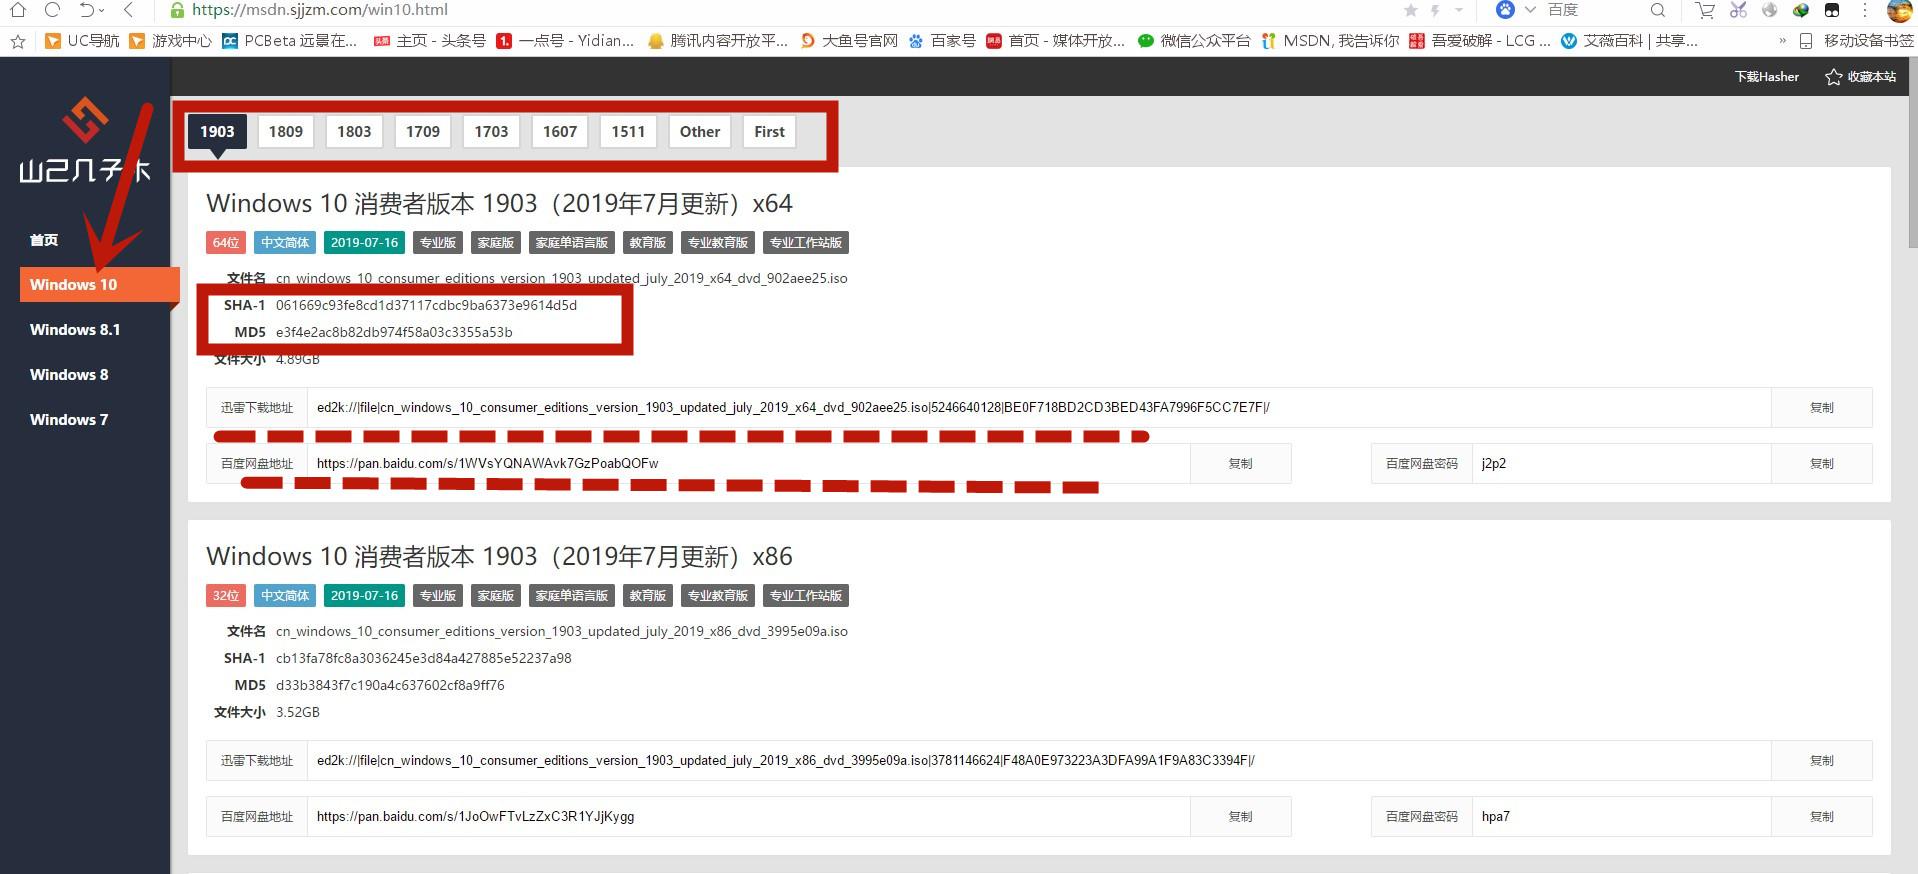The height and width of the screenshot is (874, 1918).
Task: Select Windows 7 in the sidebar
Action: point(69,420)
